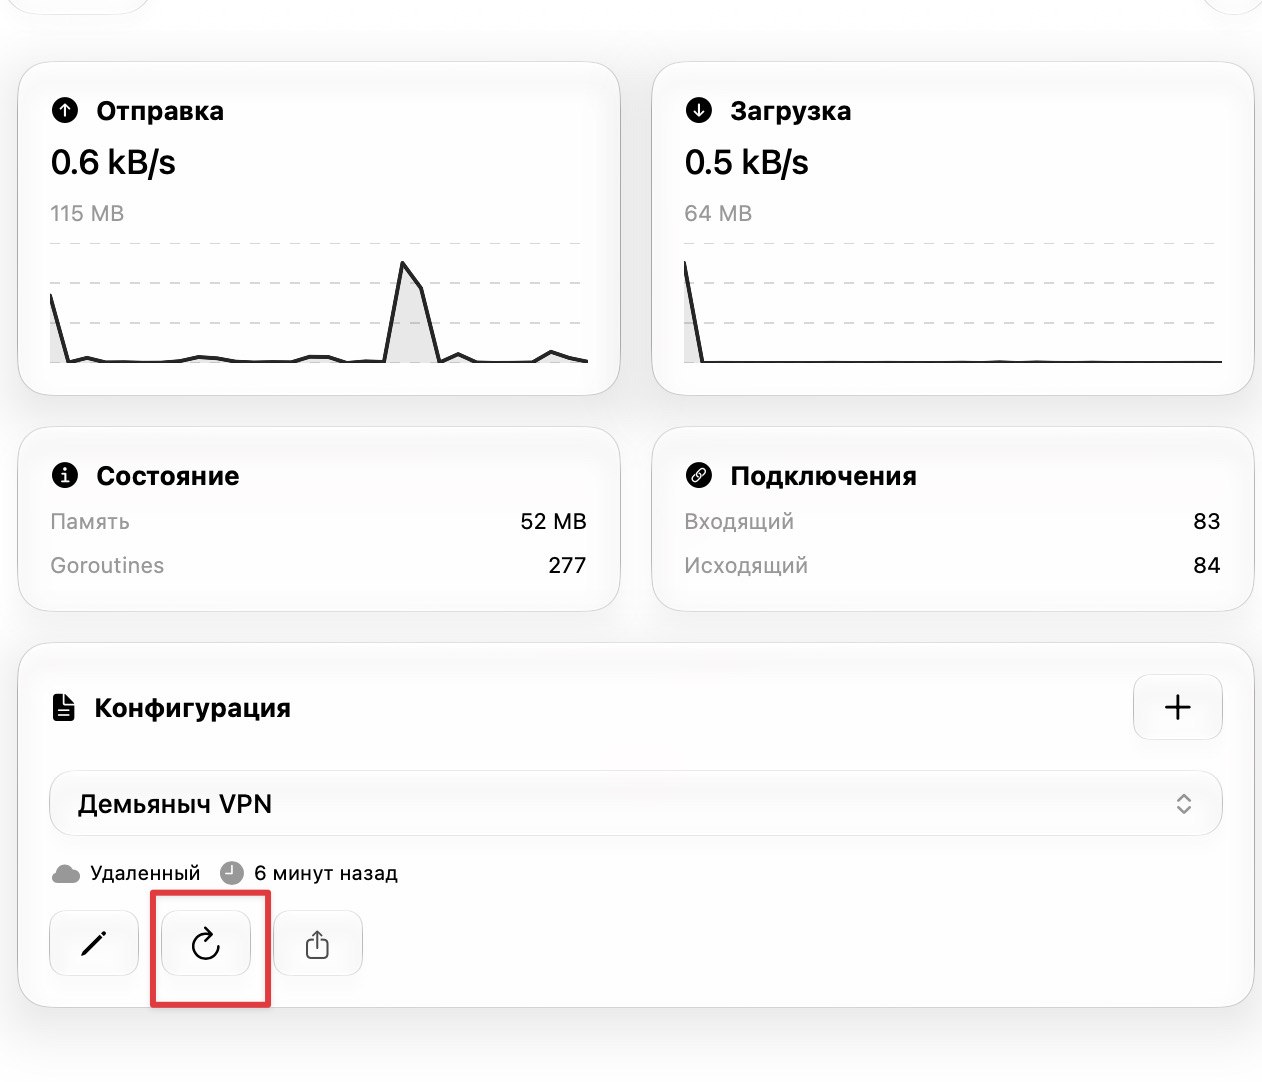This screenshot has height=1082, width=1262.
Task: Click the Удаленный profile type label
Action: 145,874
